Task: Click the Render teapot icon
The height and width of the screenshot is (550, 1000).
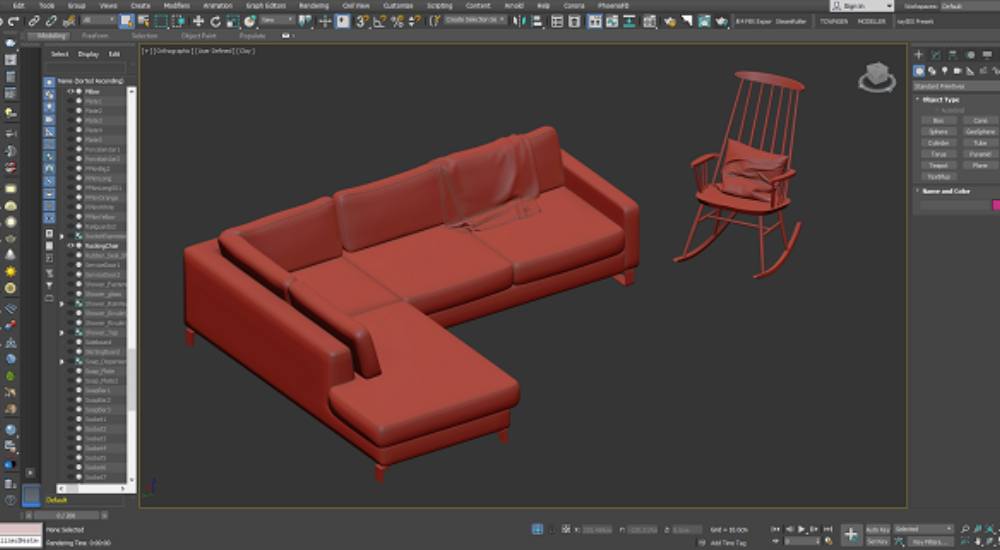Action: (x=720, y=21)
